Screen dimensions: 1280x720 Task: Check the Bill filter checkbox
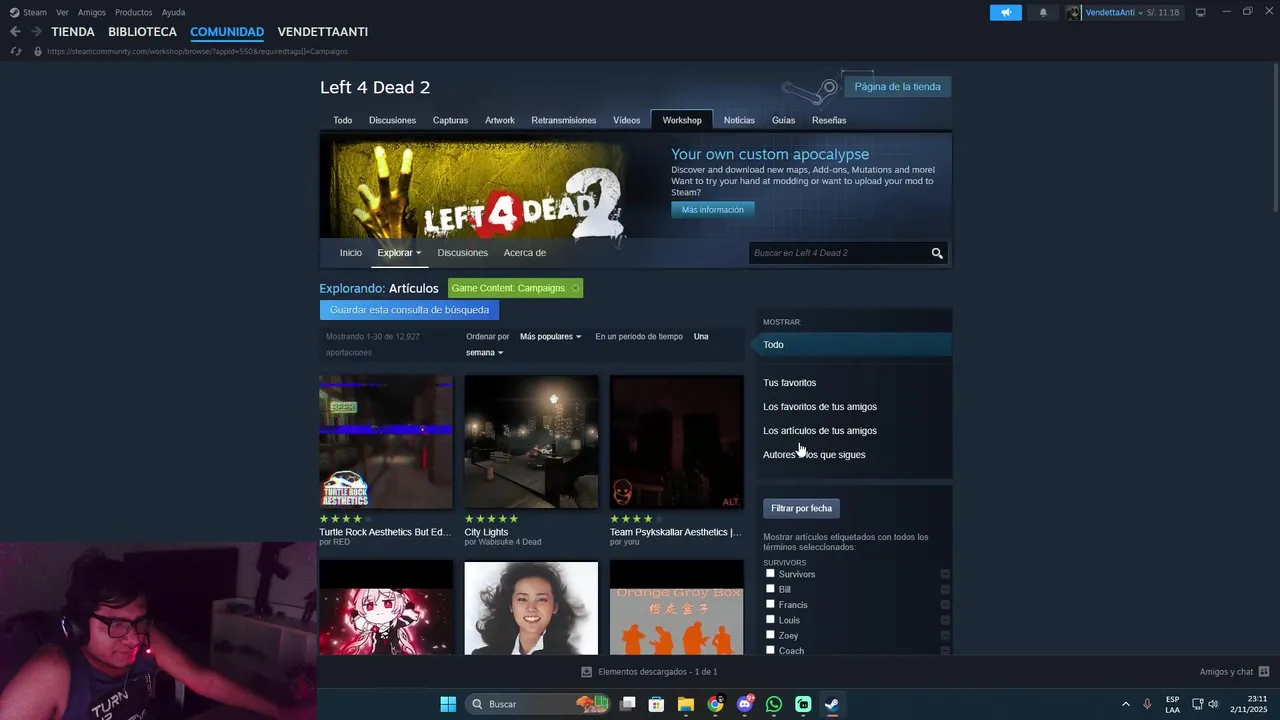coord(770,588)
